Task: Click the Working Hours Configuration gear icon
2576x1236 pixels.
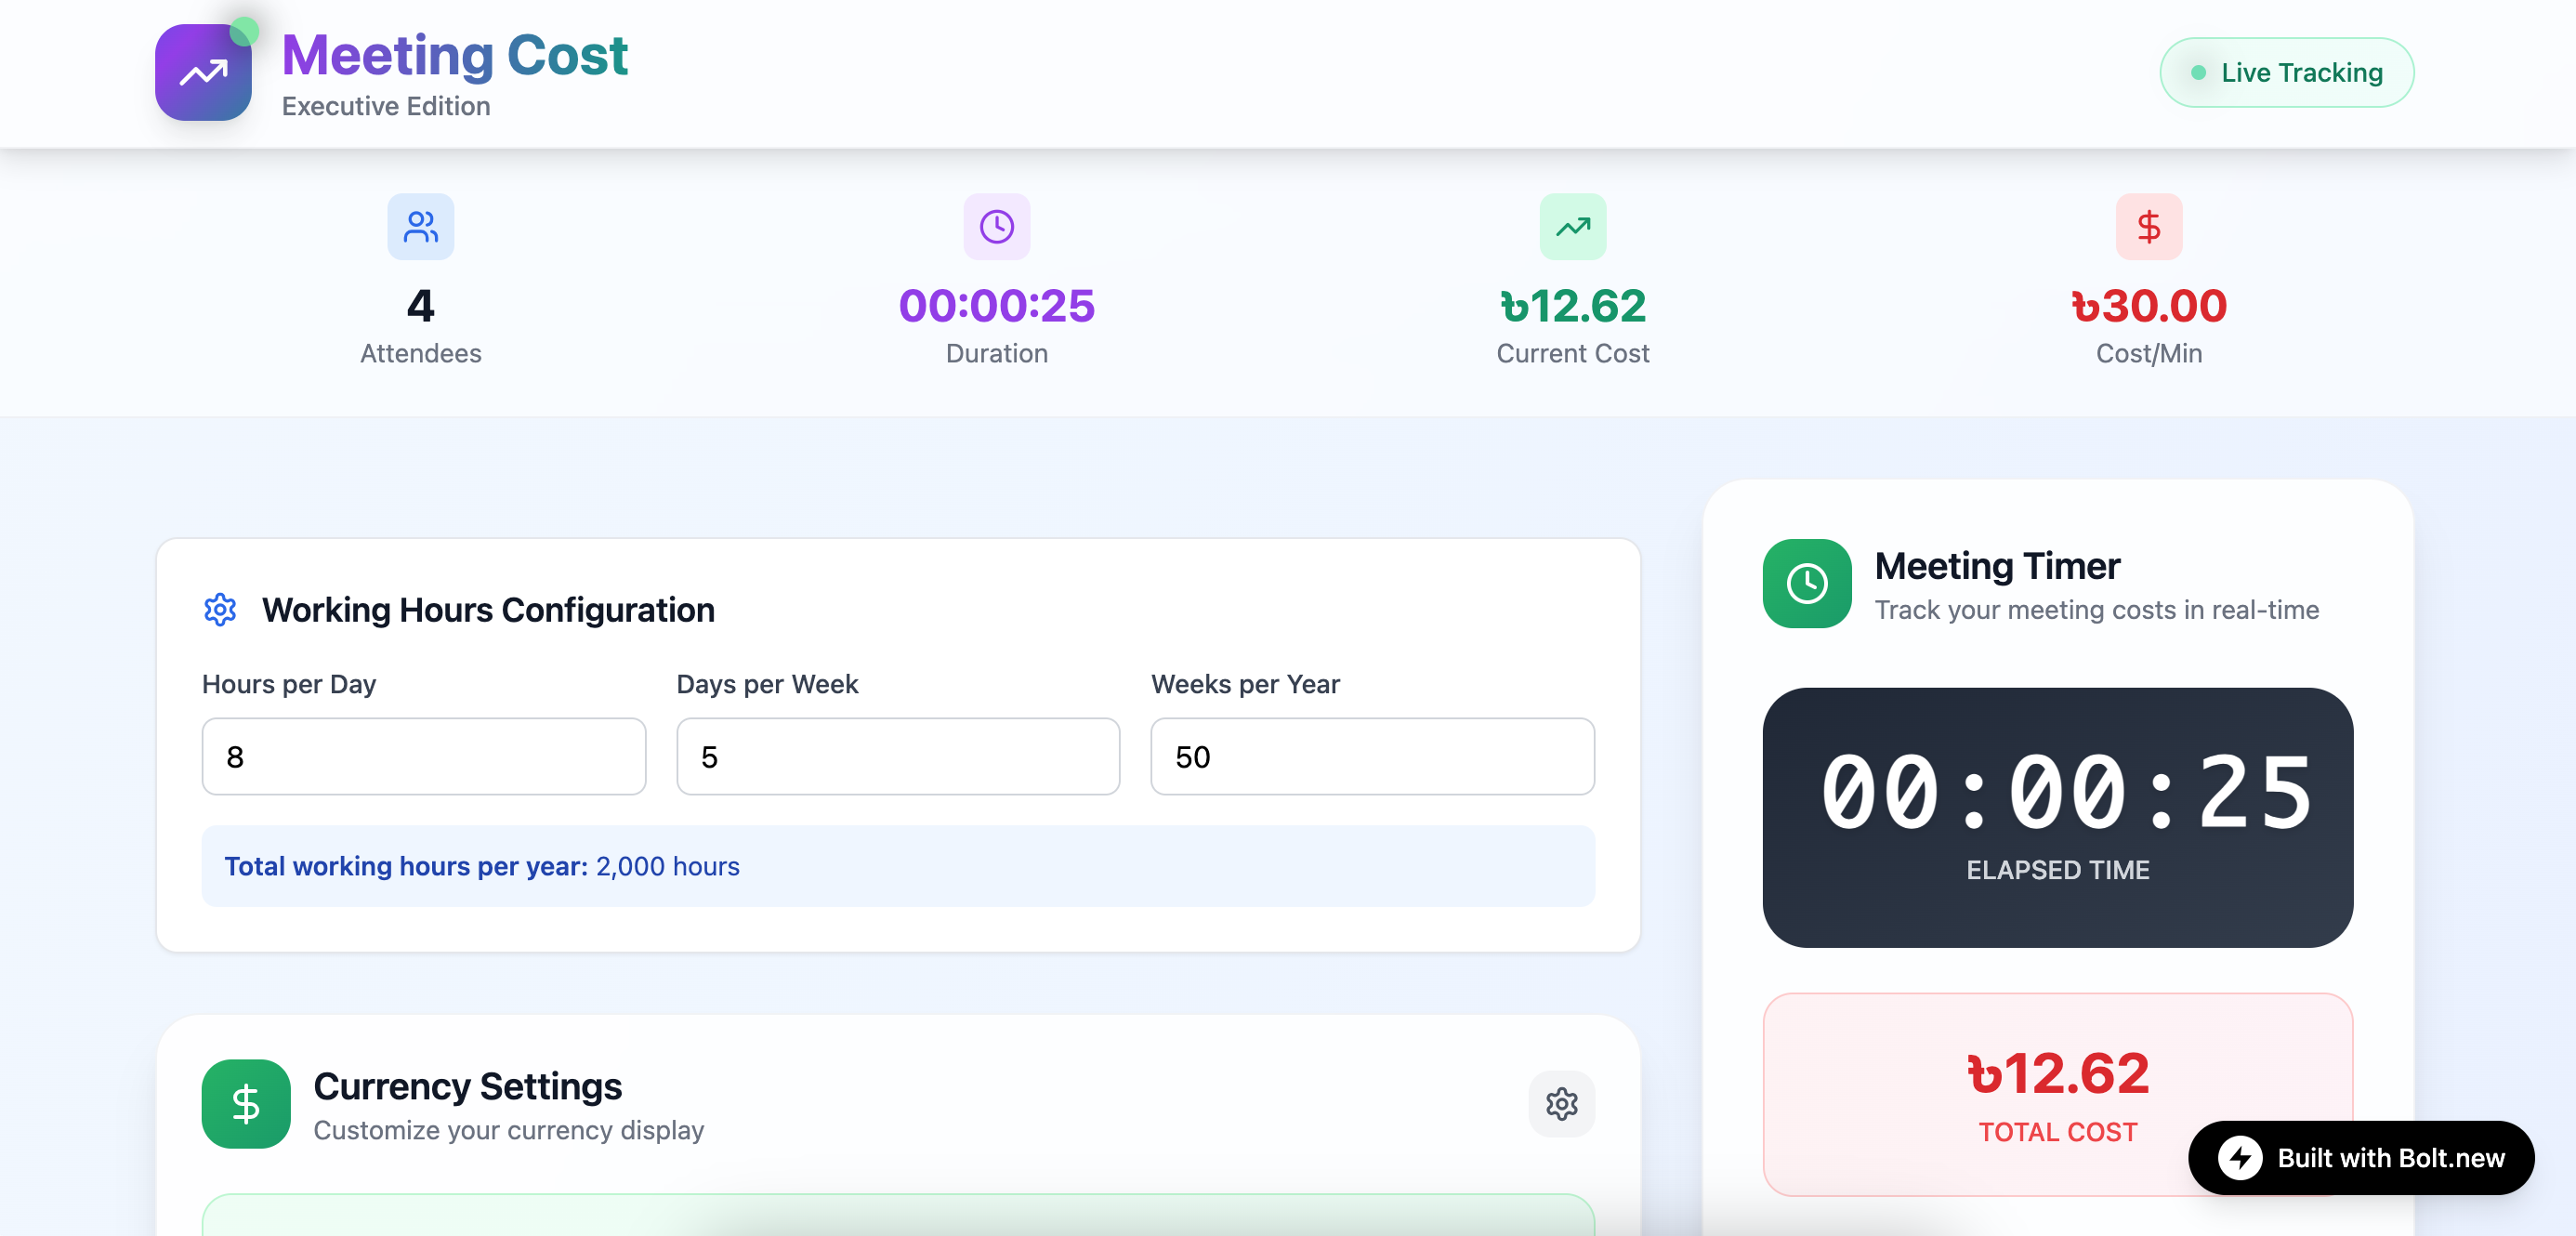Action: tap(220, 610)
